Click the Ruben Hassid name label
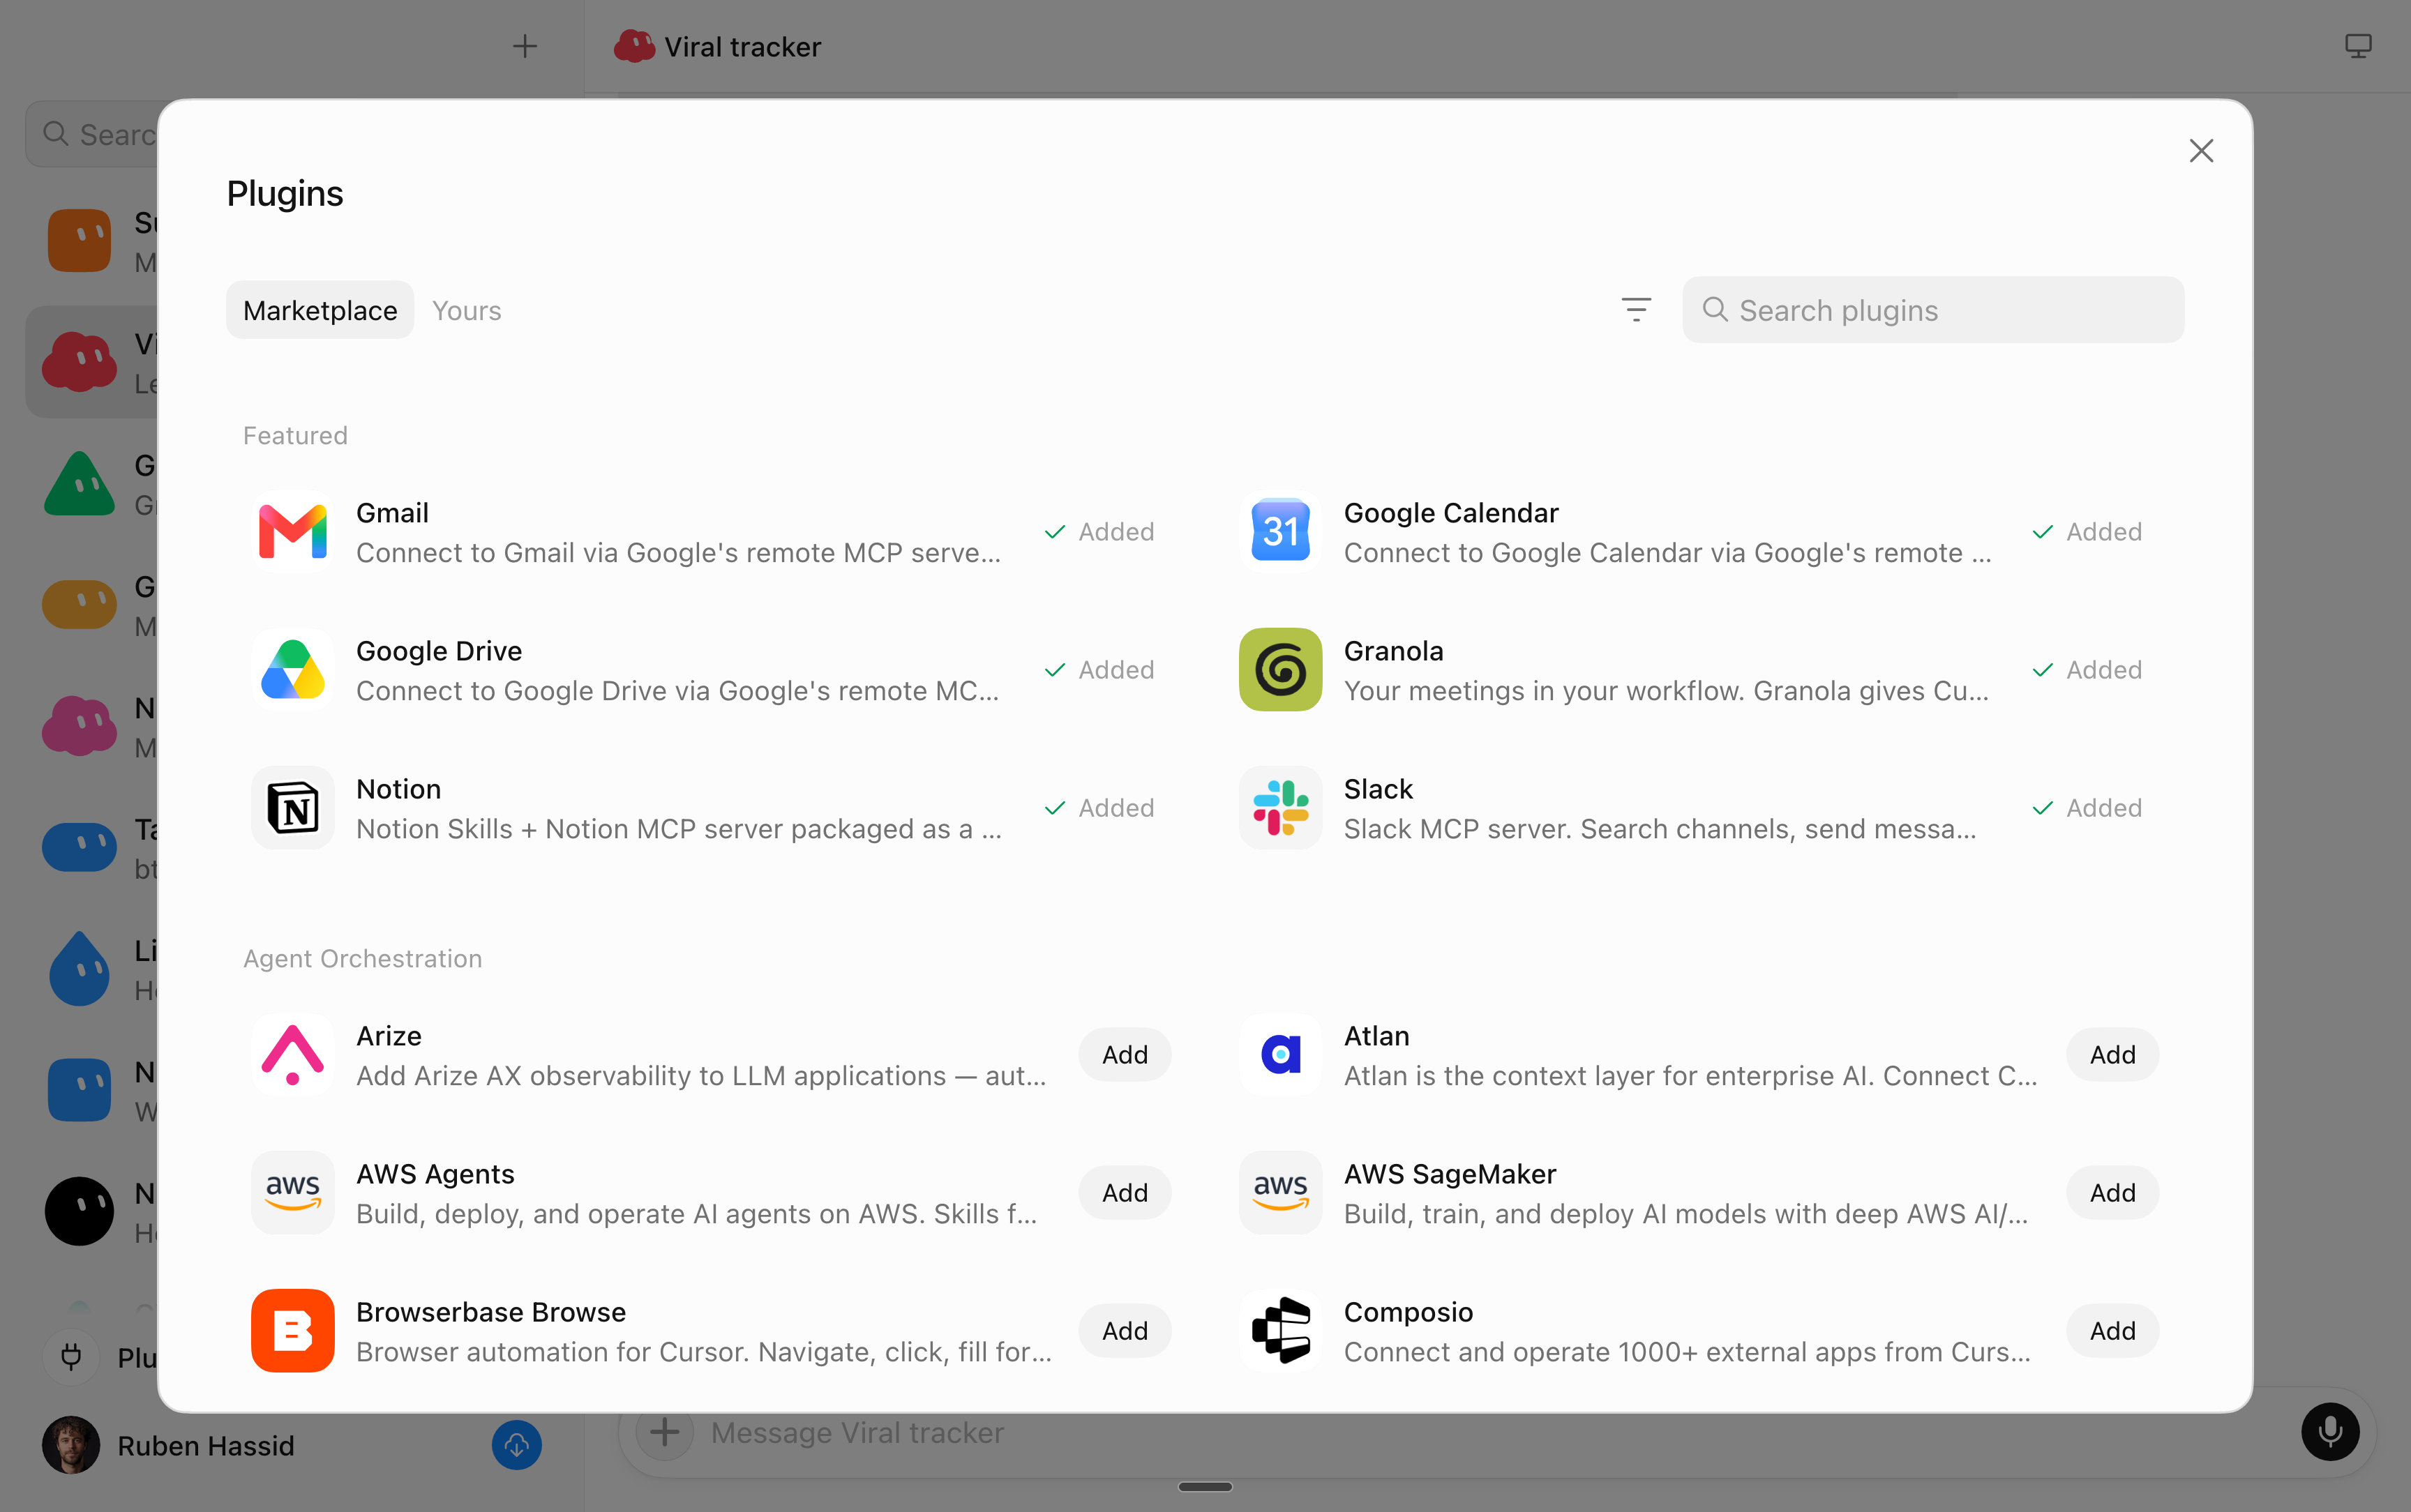This screenshot has width=2411, height=1512. click(206, 1446)
